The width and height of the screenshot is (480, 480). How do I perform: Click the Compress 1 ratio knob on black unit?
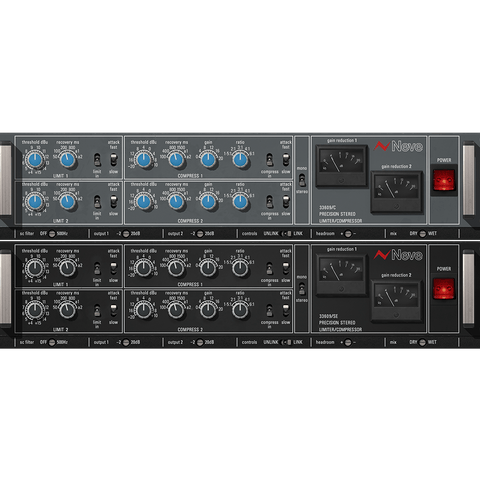tap(240, 268)
